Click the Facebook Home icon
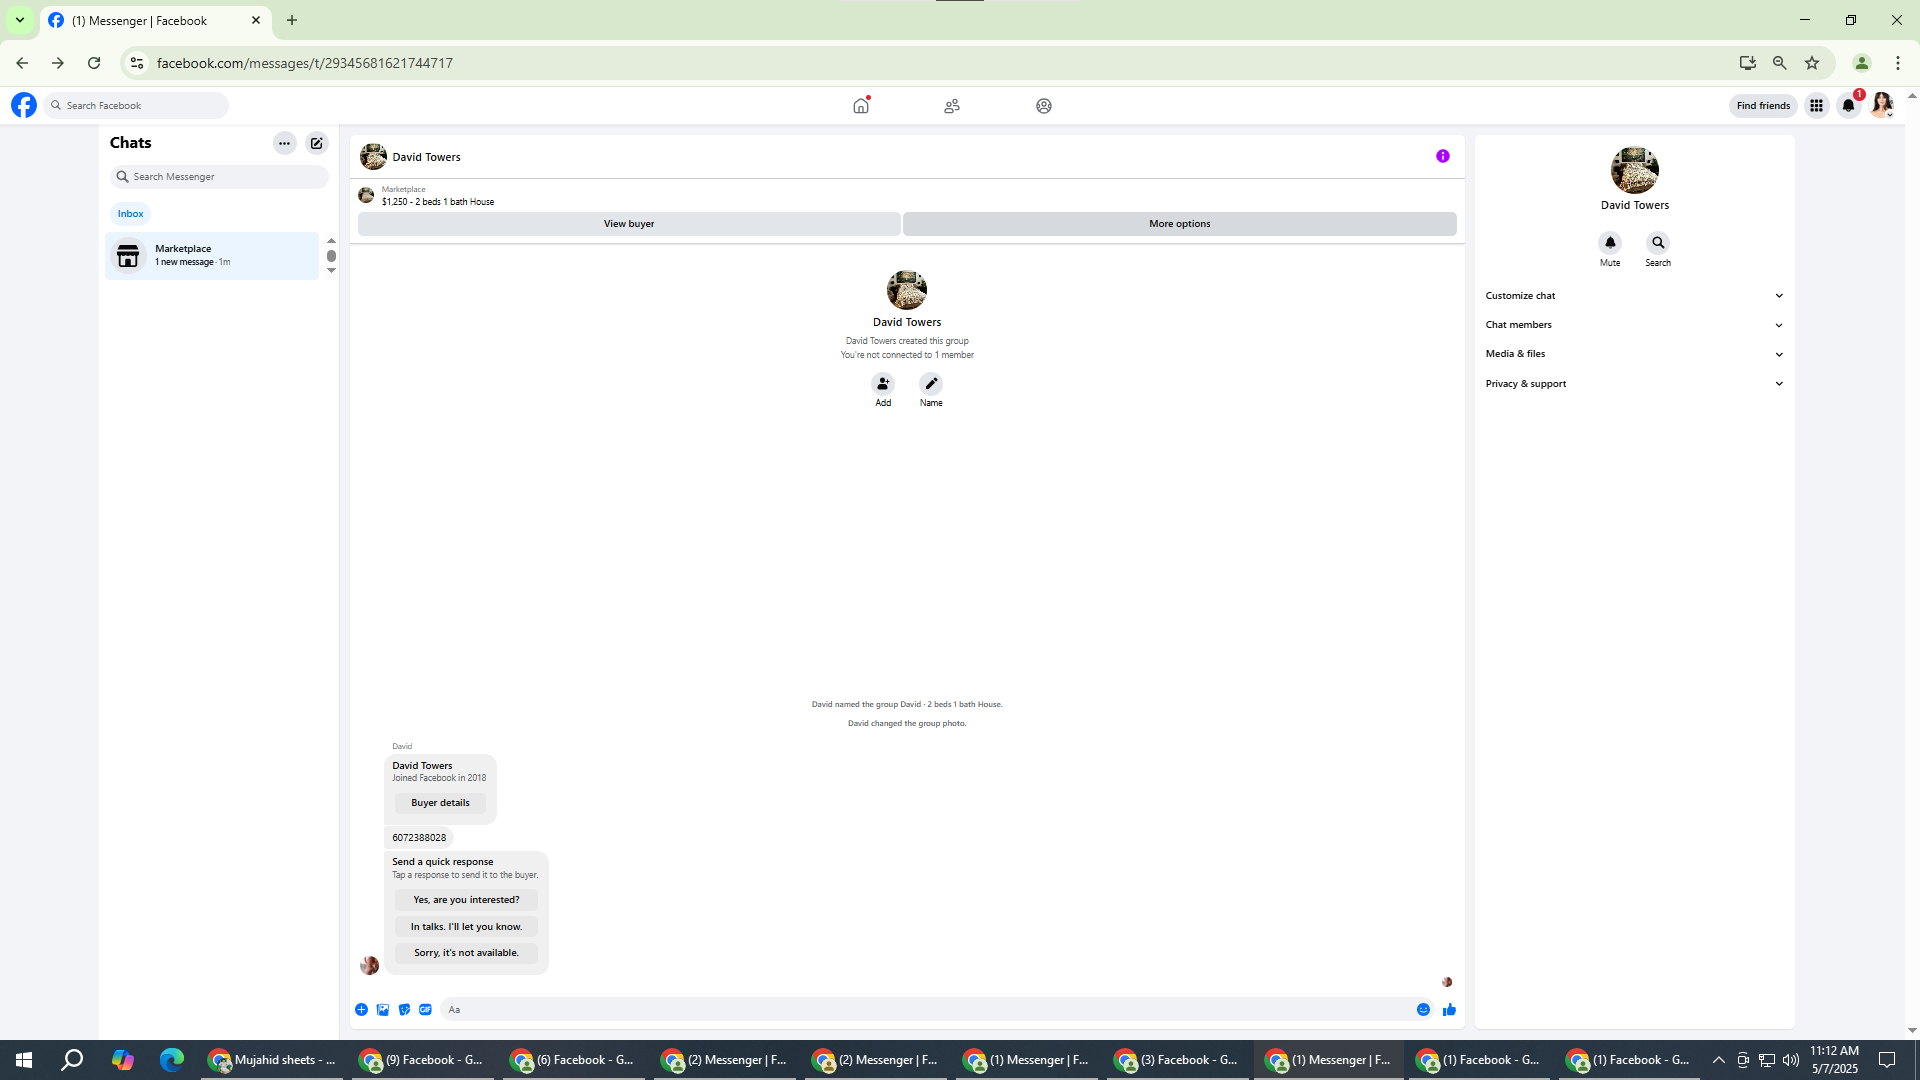This screenshot has width=1920, height=1080. pos(860,106)
